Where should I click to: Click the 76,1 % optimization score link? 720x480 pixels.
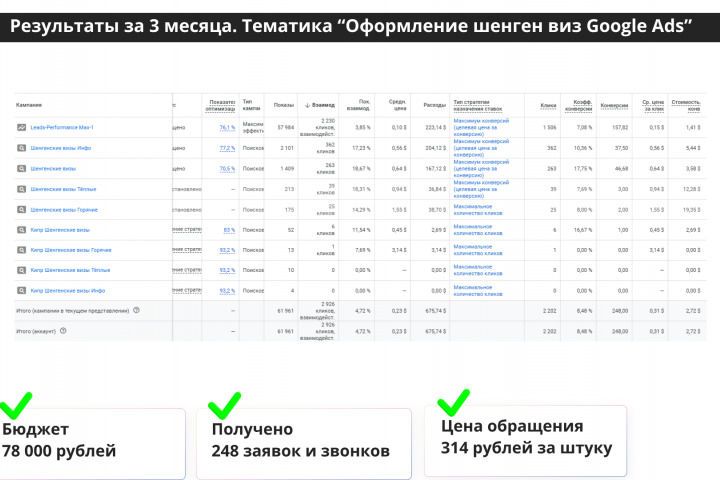227,127
